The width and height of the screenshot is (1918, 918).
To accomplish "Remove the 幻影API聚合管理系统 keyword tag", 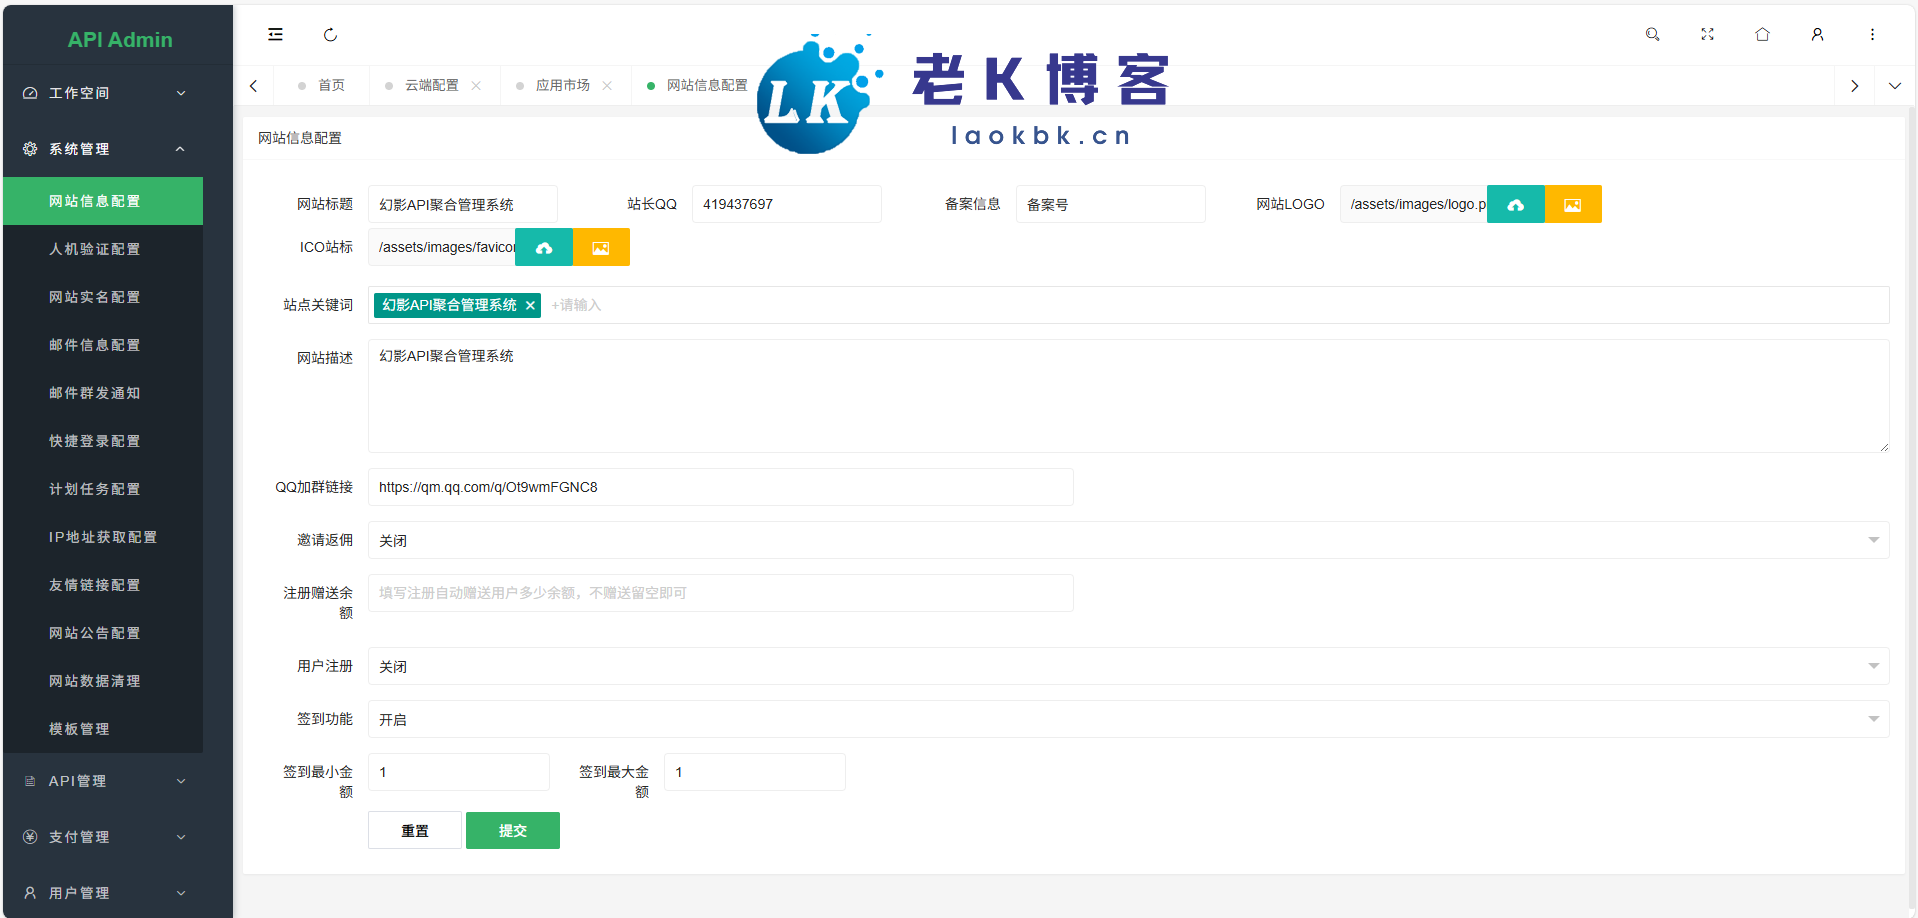I will pyautogui.click(x=530, y=306).
